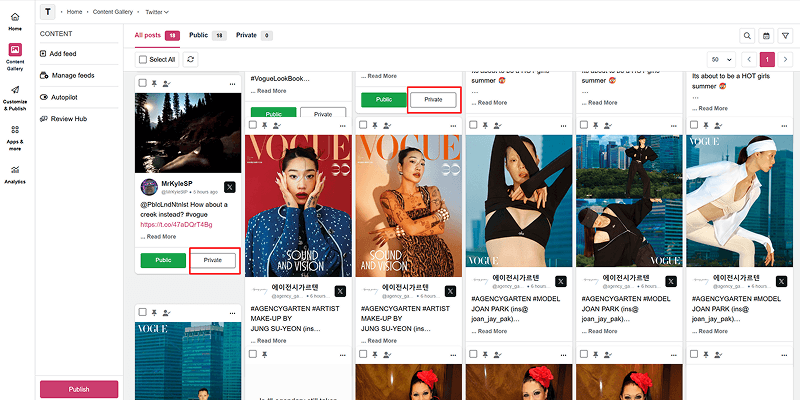The width and height of the screenshot is (800, 400).
Task: Open the calendar date filter icon
Action: click(x=766, y=36)
